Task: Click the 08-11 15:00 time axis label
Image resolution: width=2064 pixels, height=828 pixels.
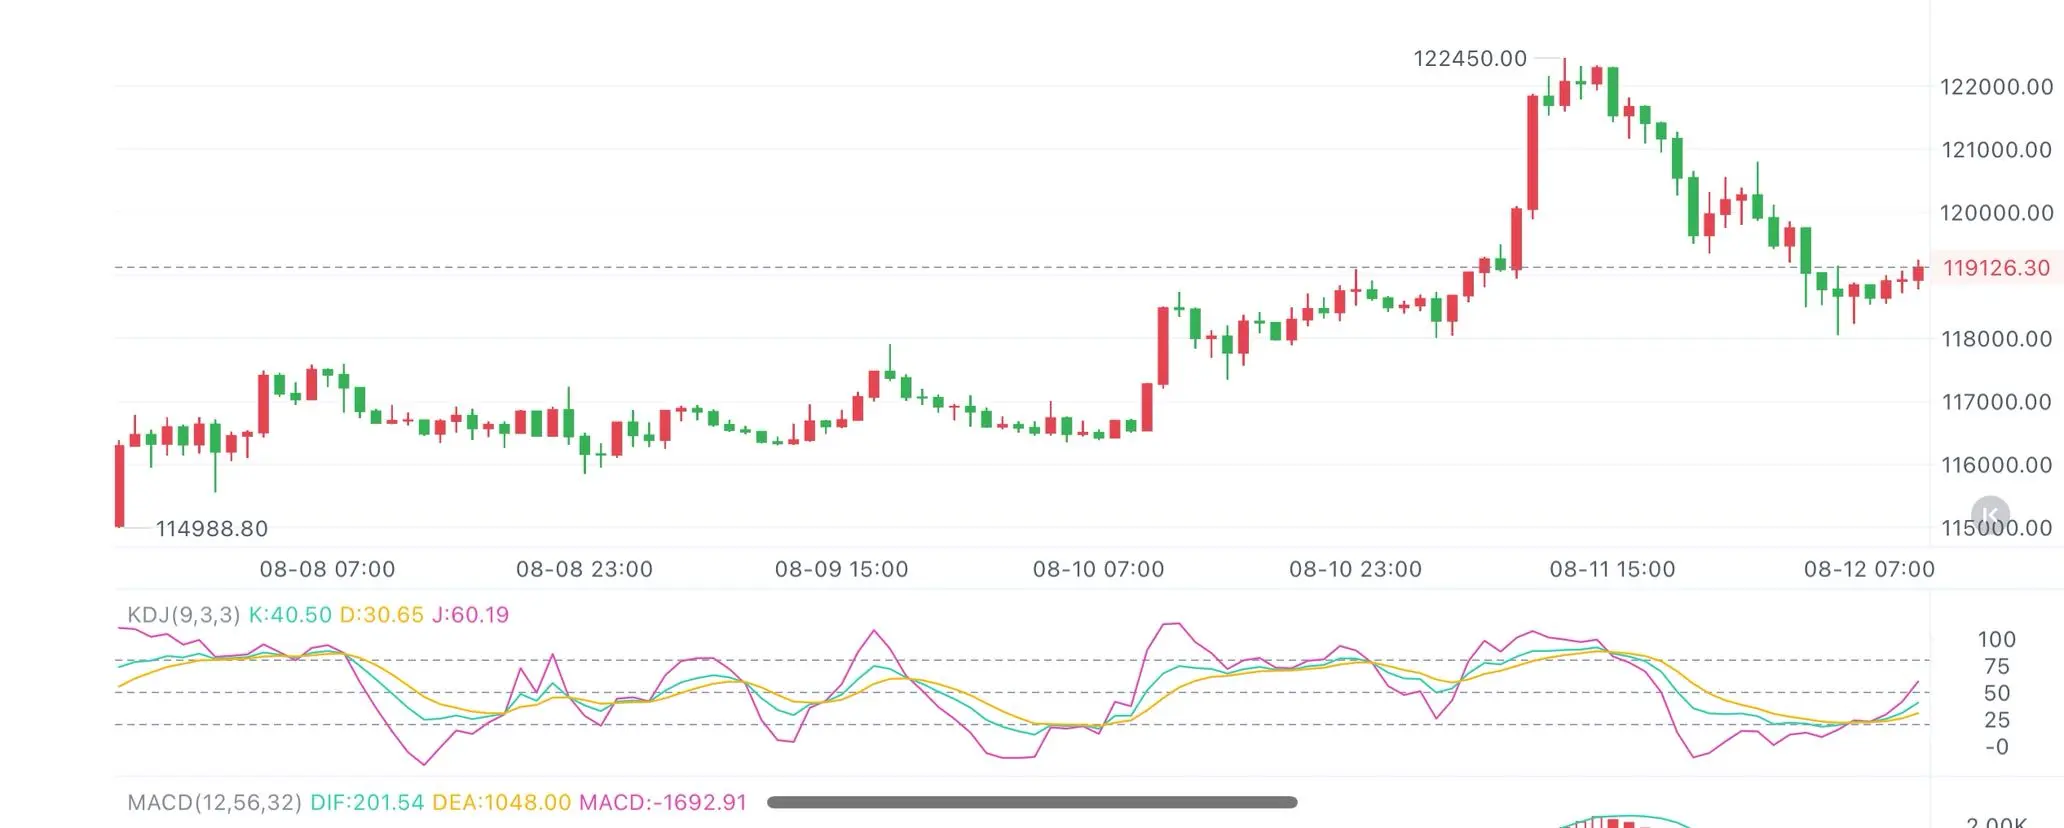Action: (x=1612, y=569)
